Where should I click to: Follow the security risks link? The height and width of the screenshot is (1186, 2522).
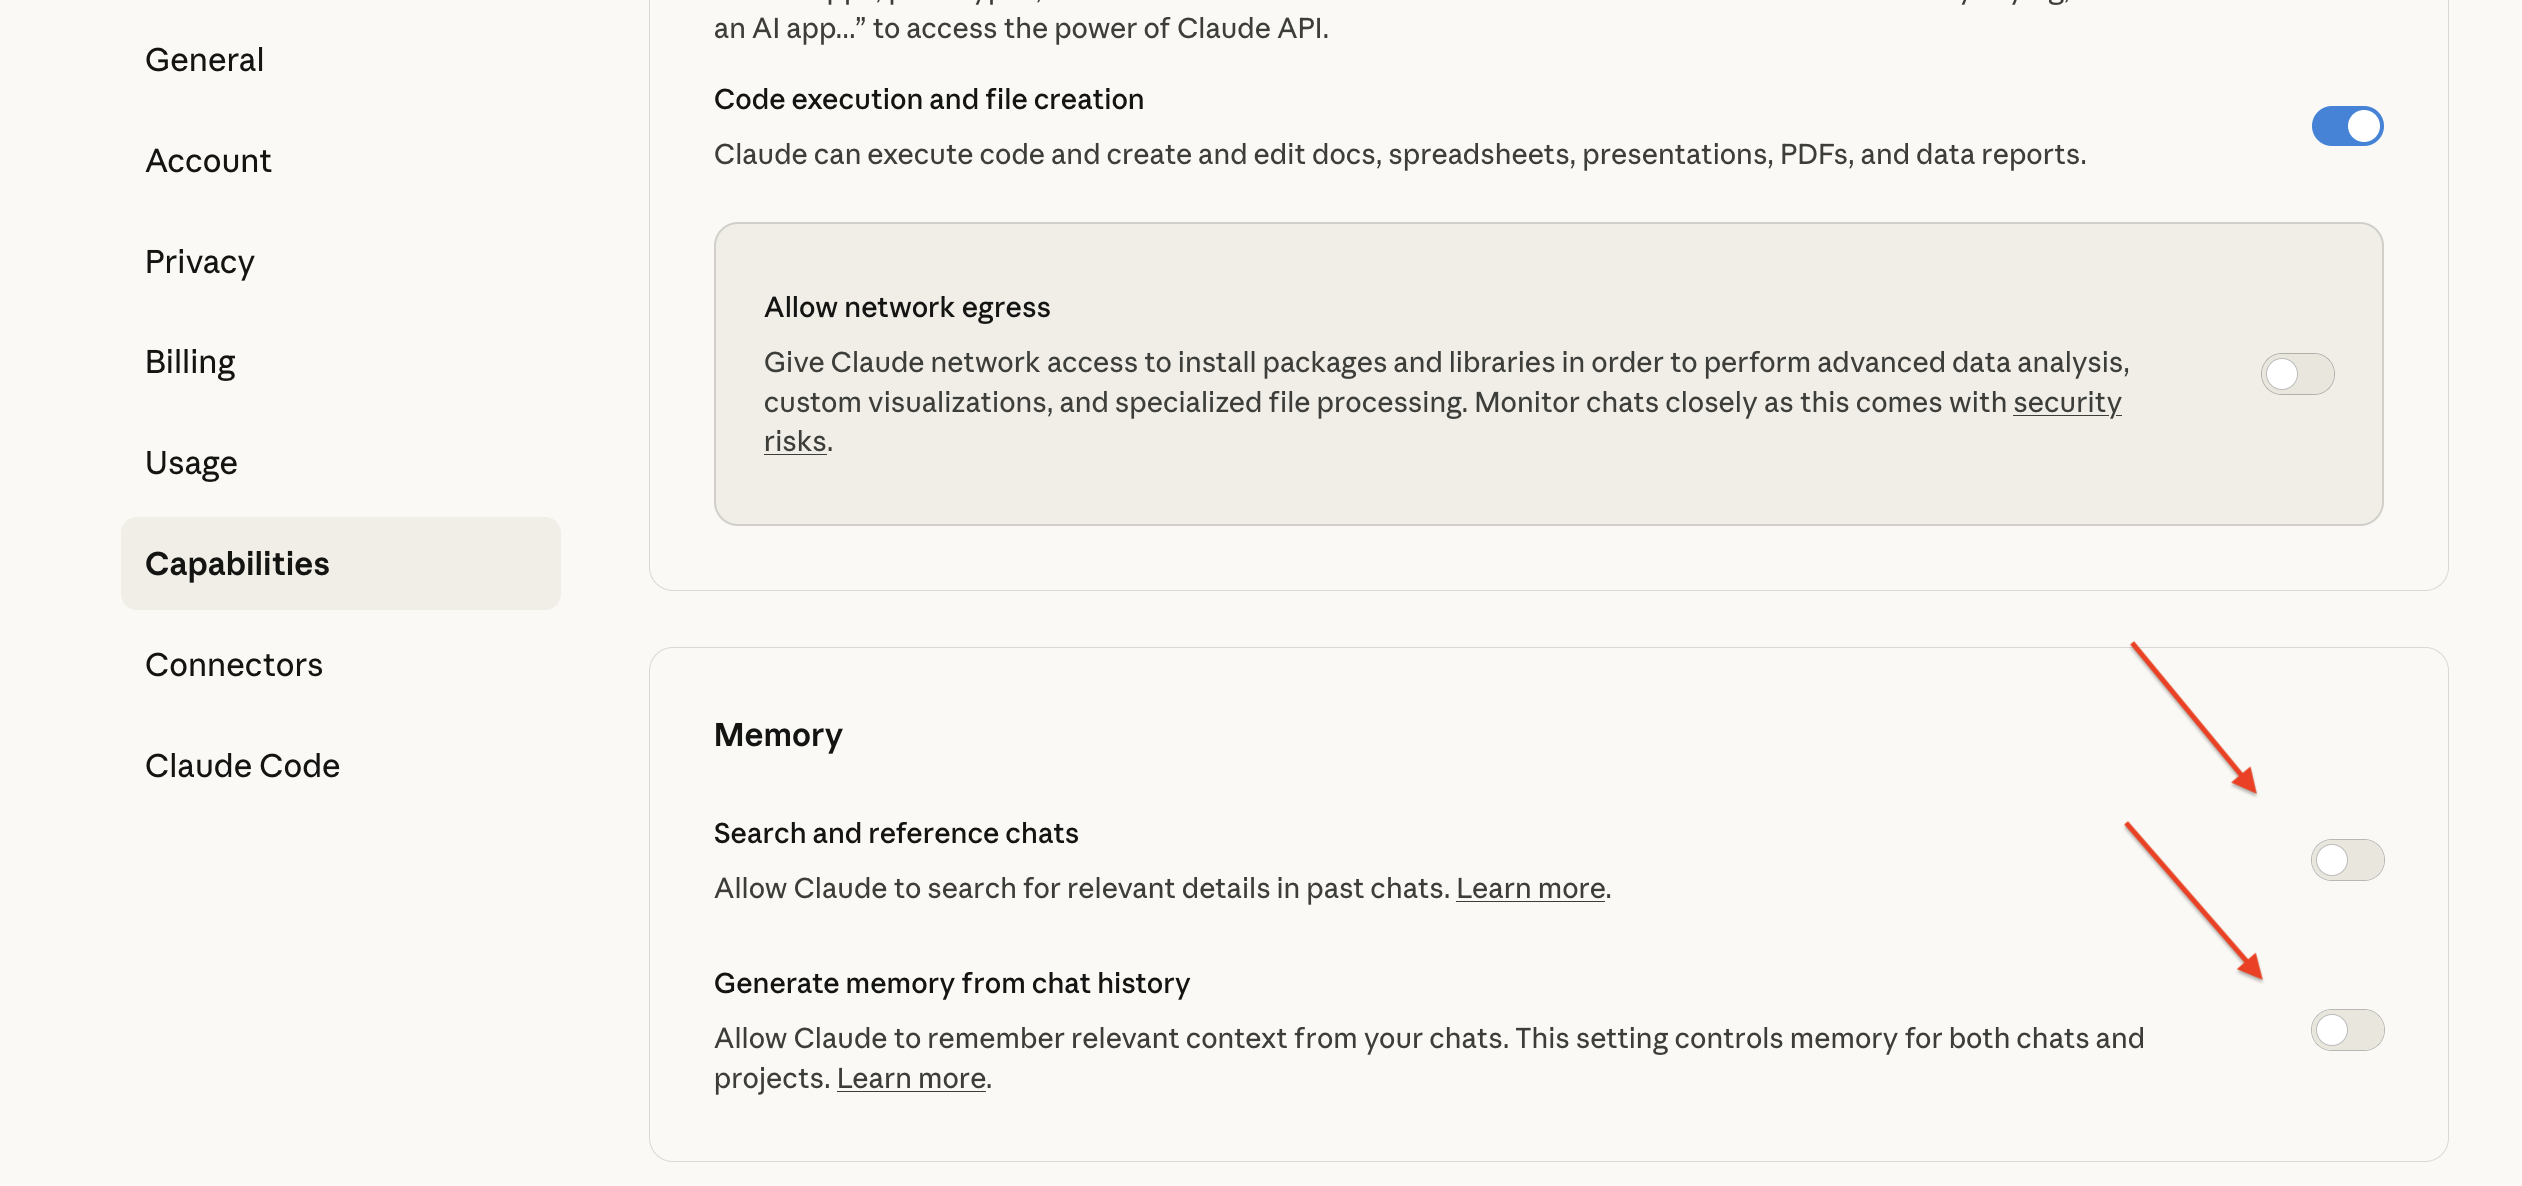point(2067,402)
